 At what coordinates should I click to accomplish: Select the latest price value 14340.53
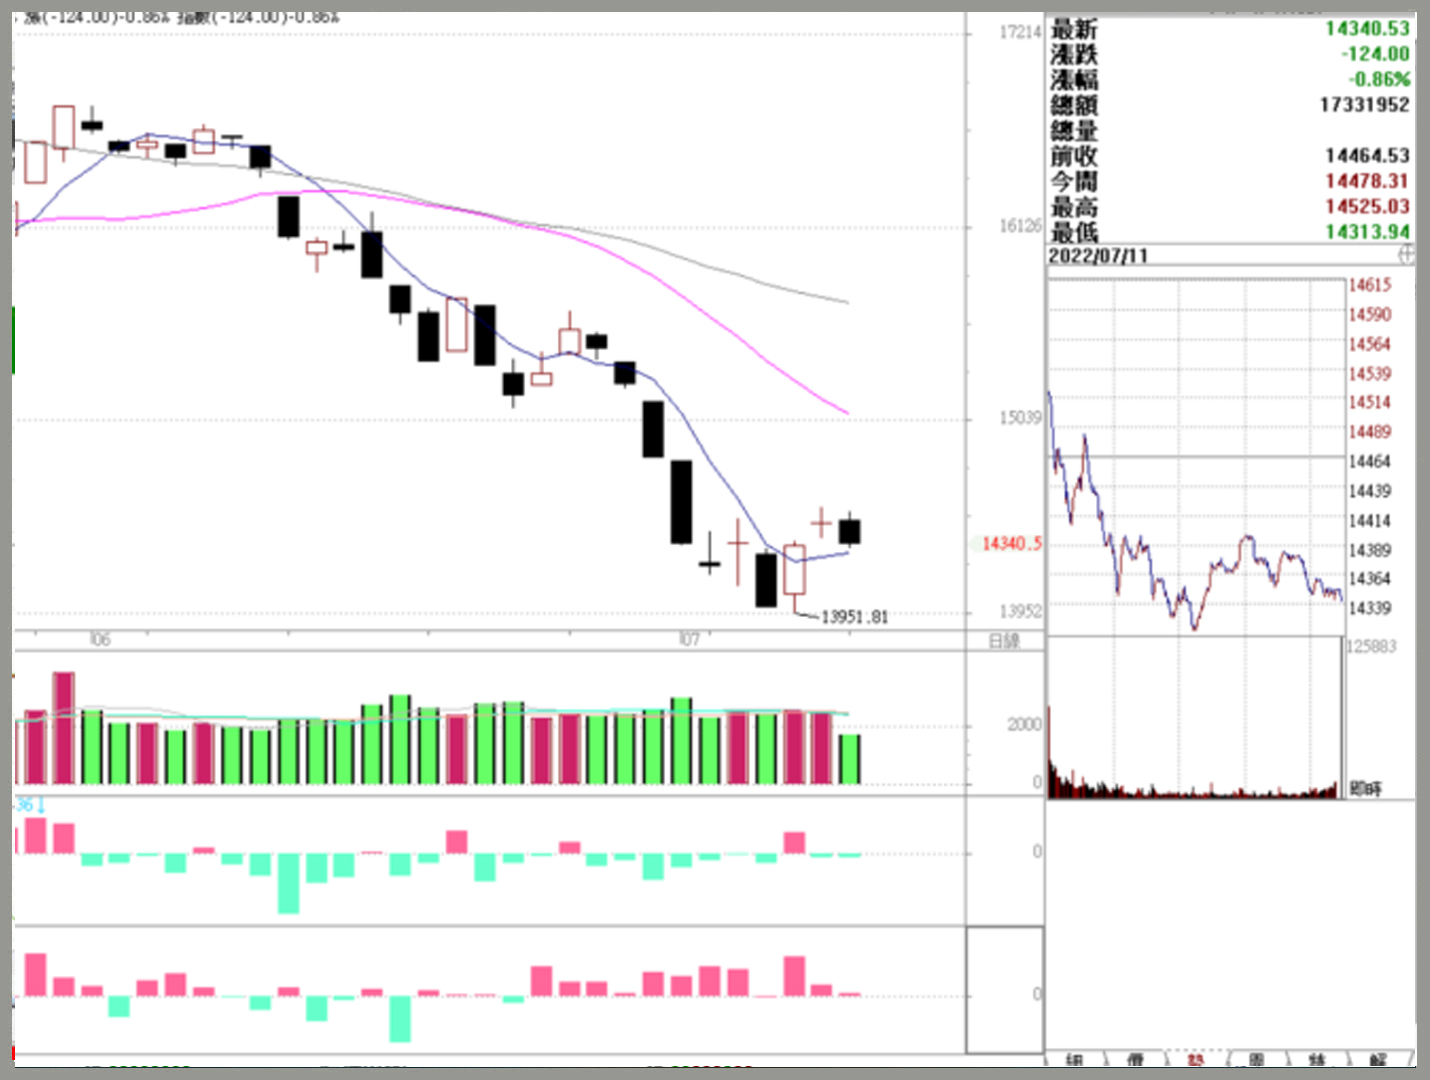pos(1367,28)
